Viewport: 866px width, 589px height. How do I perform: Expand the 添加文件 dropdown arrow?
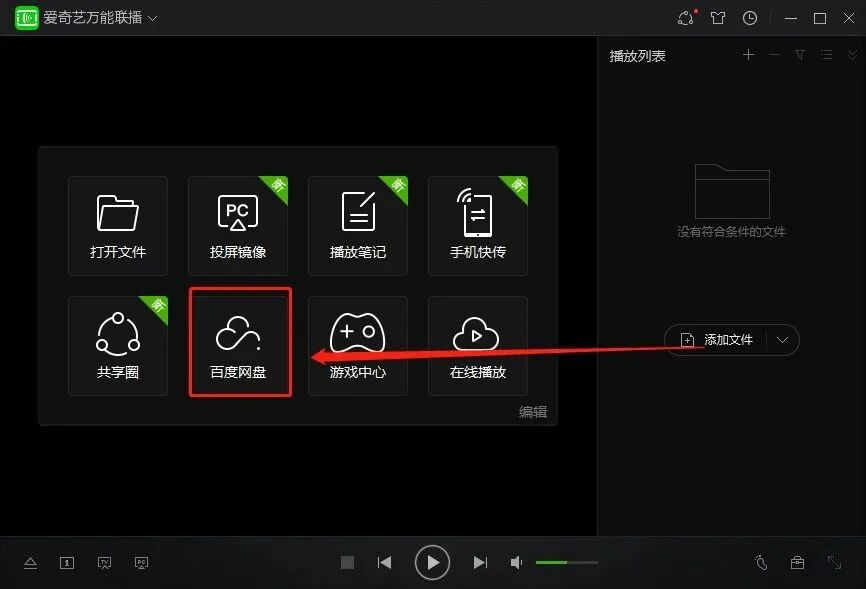[782, 340]
